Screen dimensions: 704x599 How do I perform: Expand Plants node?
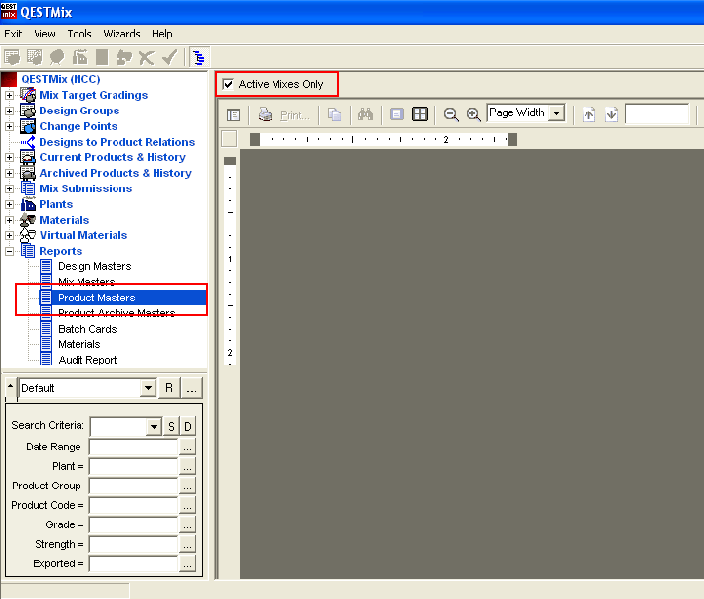click(x=9, y=204)
